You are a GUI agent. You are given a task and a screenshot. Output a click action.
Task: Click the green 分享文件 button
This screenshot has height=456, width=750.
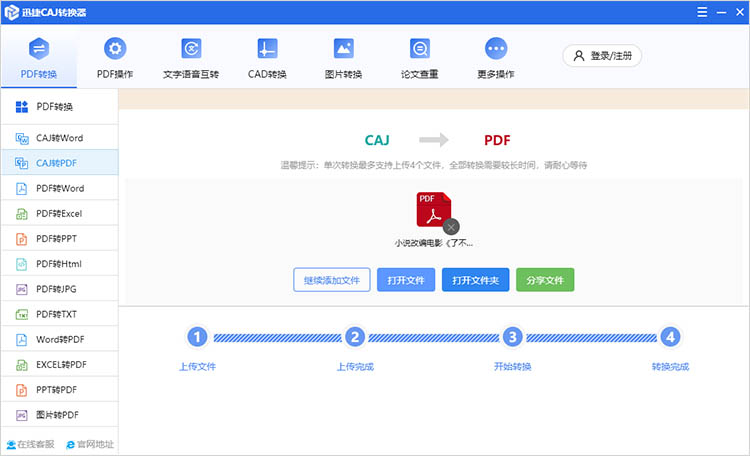545,280
